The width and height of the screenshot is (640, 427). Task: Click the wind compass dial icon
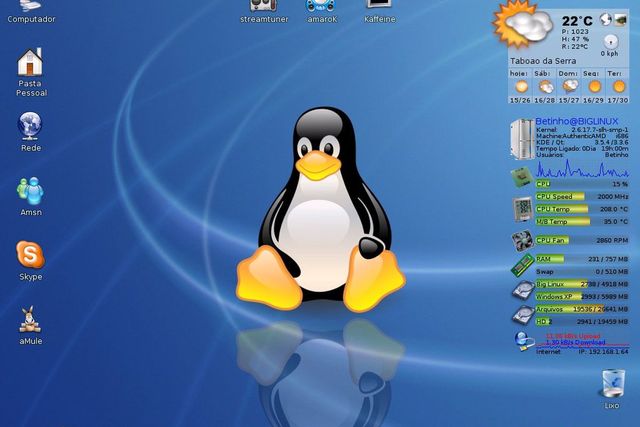pos(611,41)
